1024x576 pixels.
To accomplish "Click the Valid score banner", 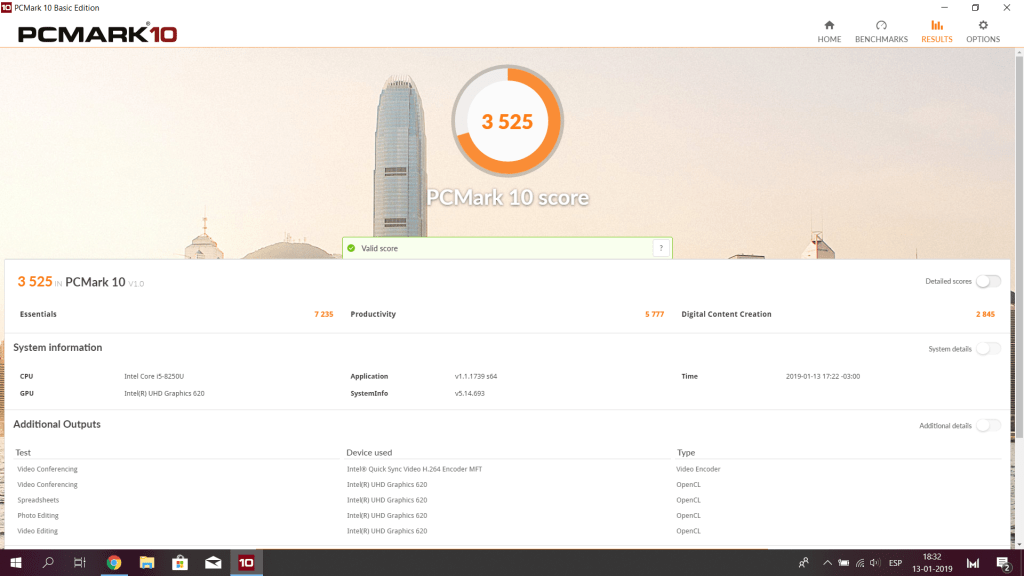I will [x=500, y=248].
